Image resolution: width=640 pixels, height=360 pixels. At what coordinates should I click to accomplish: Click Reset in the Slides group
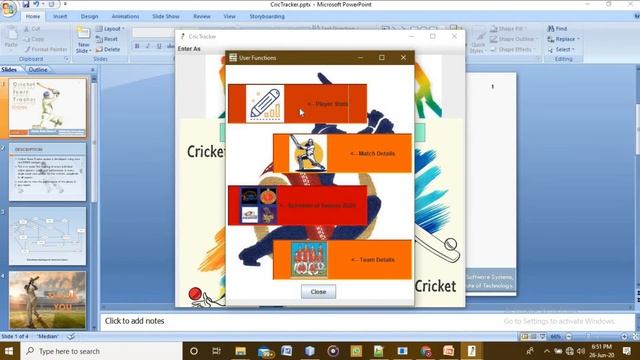107,39
